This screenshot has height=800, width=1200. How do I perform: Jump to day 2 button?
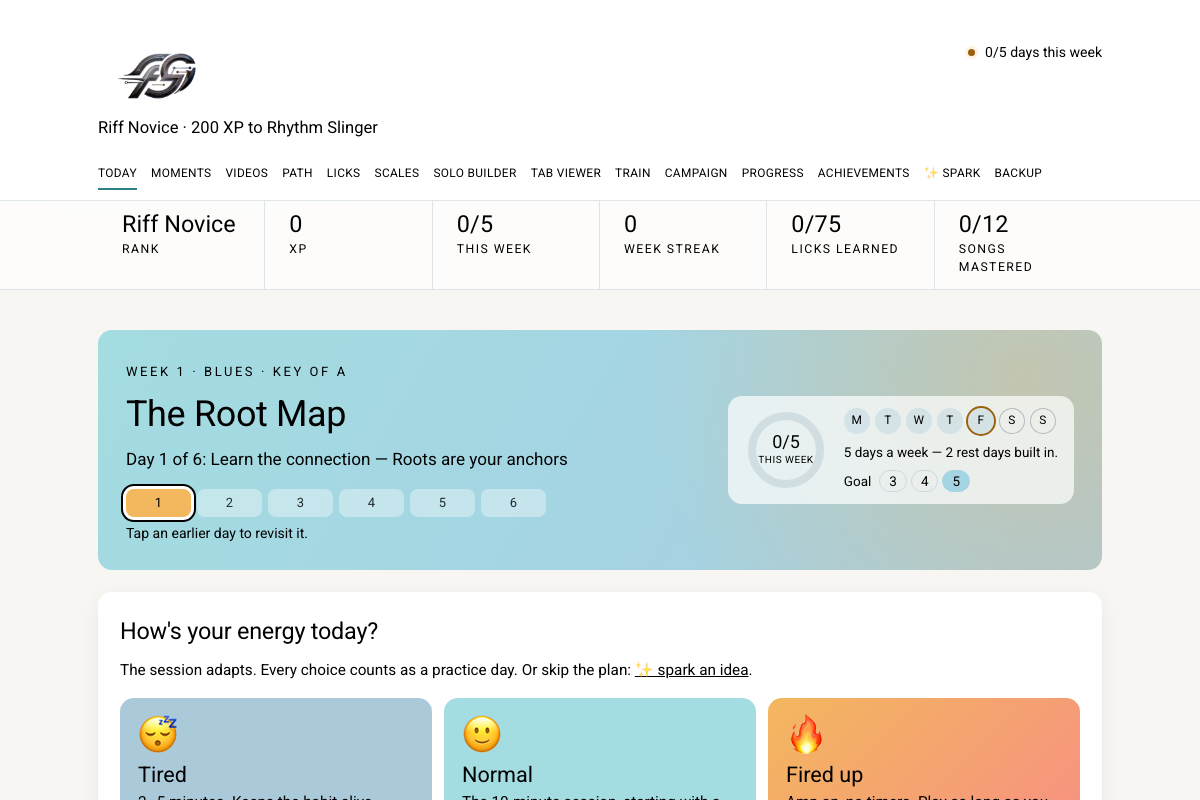pyautogui.click(x=229, y=503)
